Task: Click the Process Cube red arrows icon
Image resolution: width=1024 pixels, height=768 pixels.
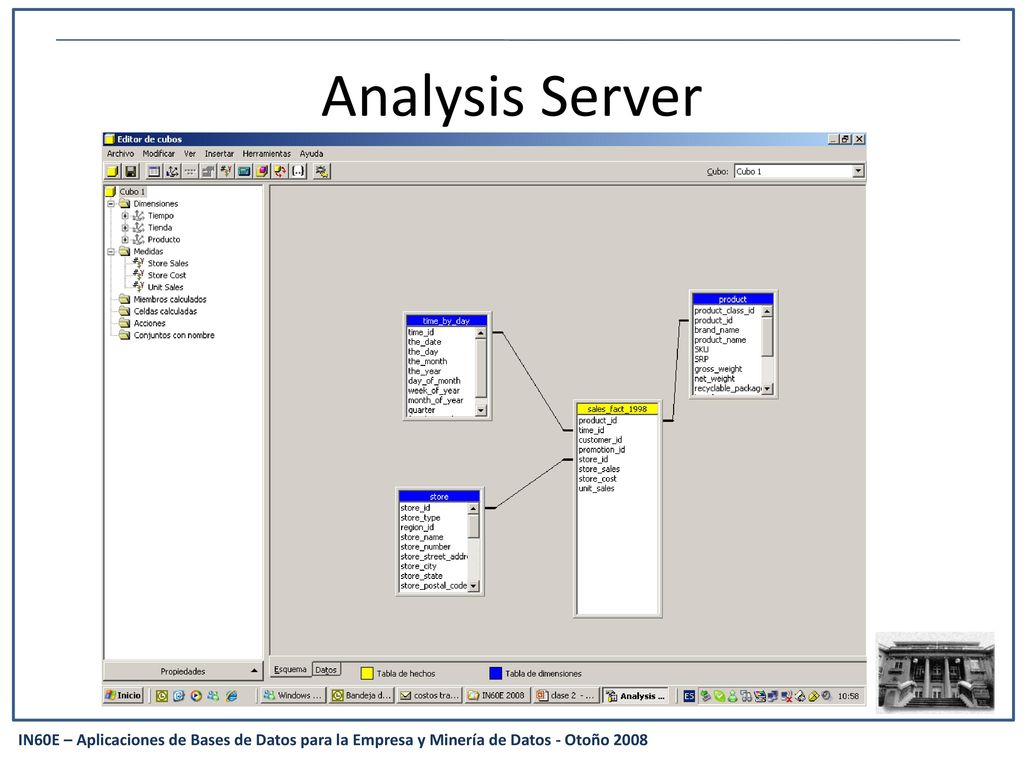Action: click(x=280, y=171)
